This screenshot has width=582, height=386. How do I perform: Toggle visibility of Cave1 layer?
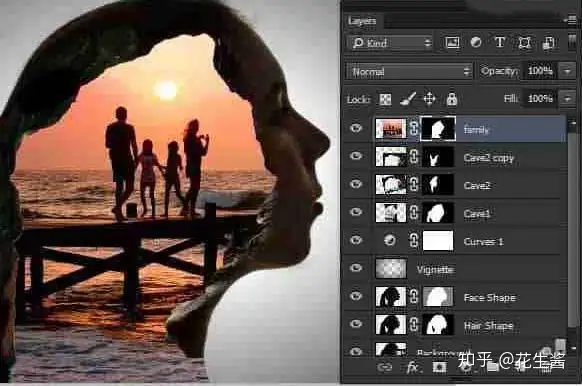point(356,212)
